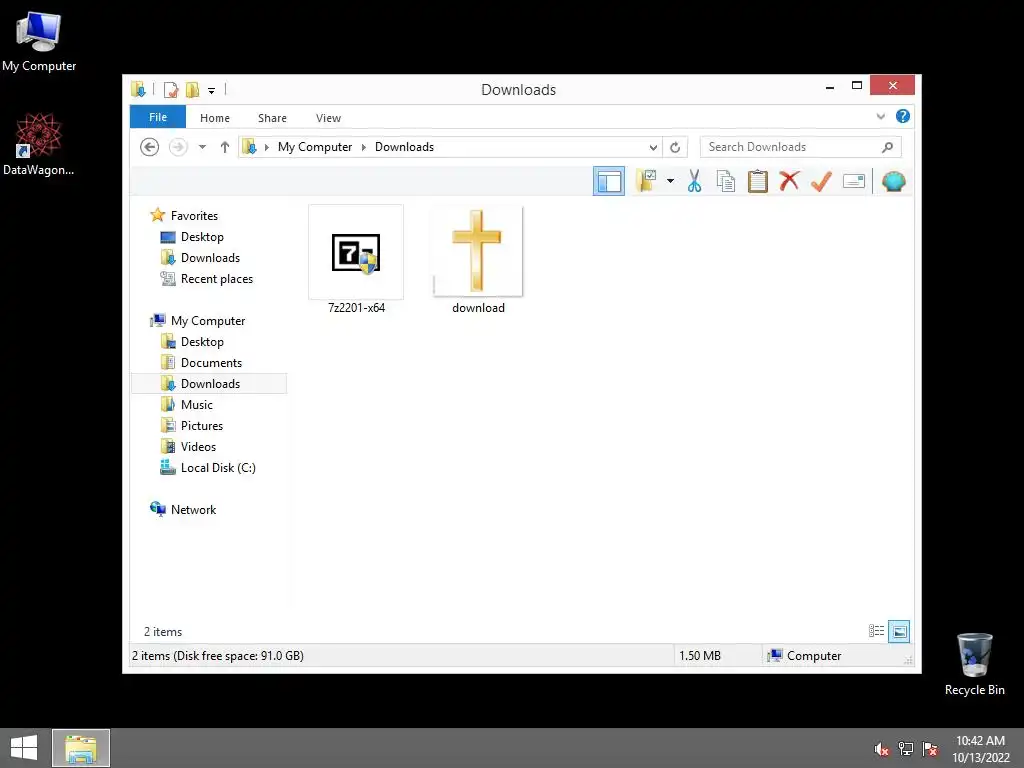Click the Rename toolbar icon
Image resolution: width=1024 pixels, height=768 pixels.
[854, 181]
